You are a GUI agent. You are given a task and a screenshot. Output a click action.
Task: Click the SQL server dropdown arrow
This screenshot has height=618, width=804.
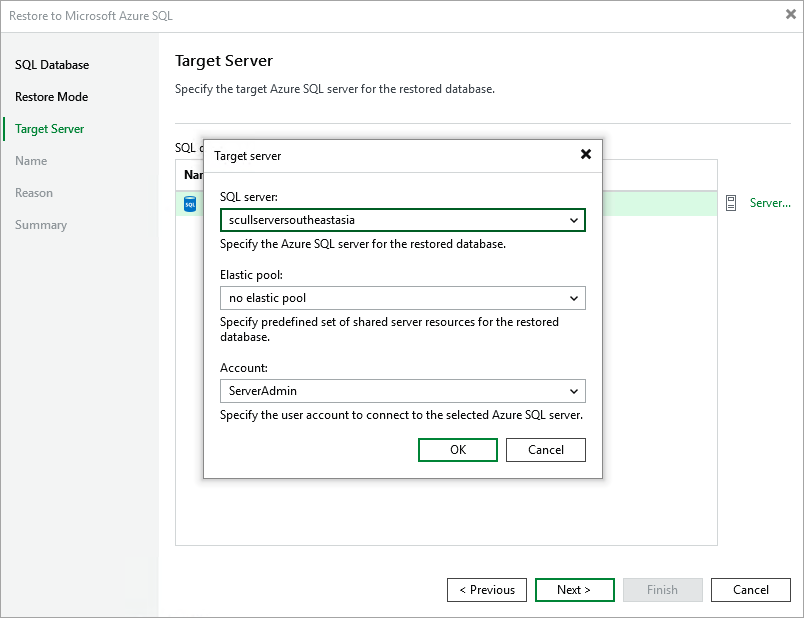point(574,221)
